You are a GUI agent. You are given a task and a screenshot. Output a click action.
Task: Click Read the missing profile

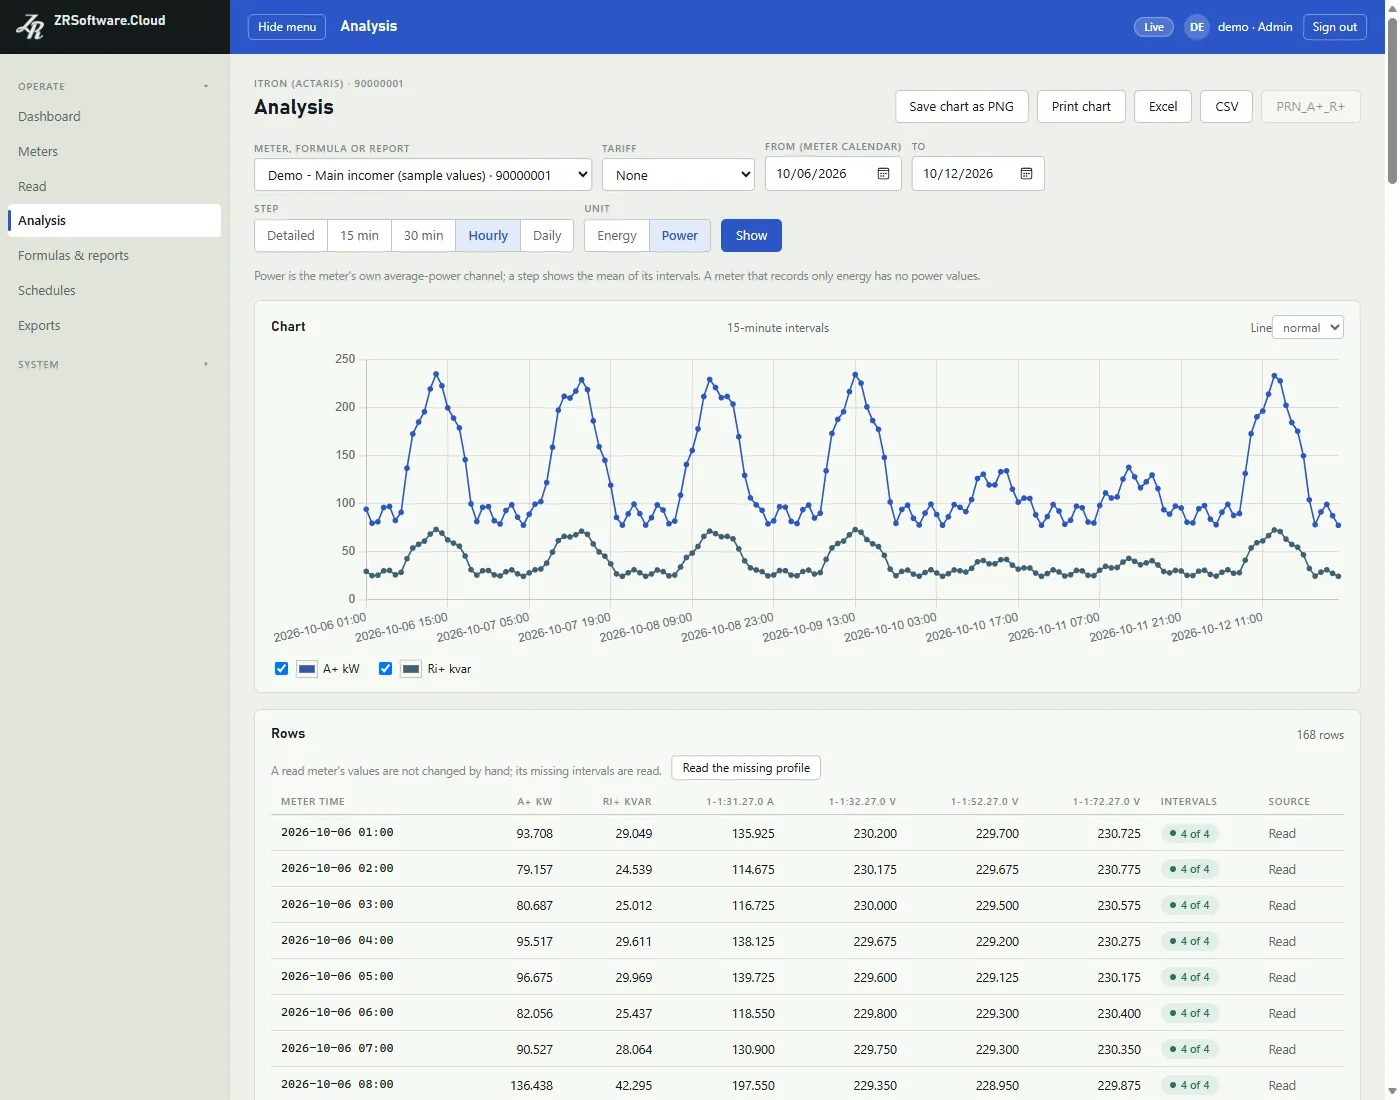pos(746,768)
